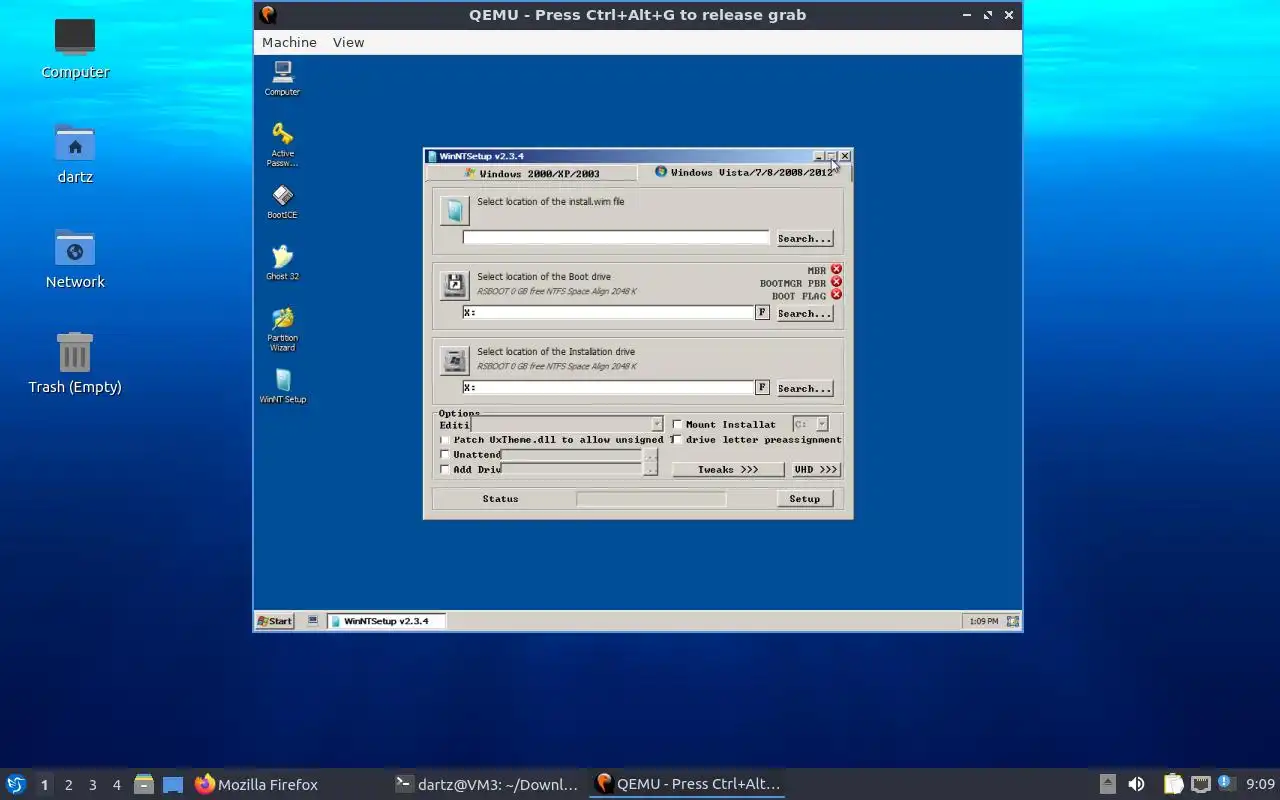
Task: Click Search button for Installation drive
Action: (x=804, y=388)
